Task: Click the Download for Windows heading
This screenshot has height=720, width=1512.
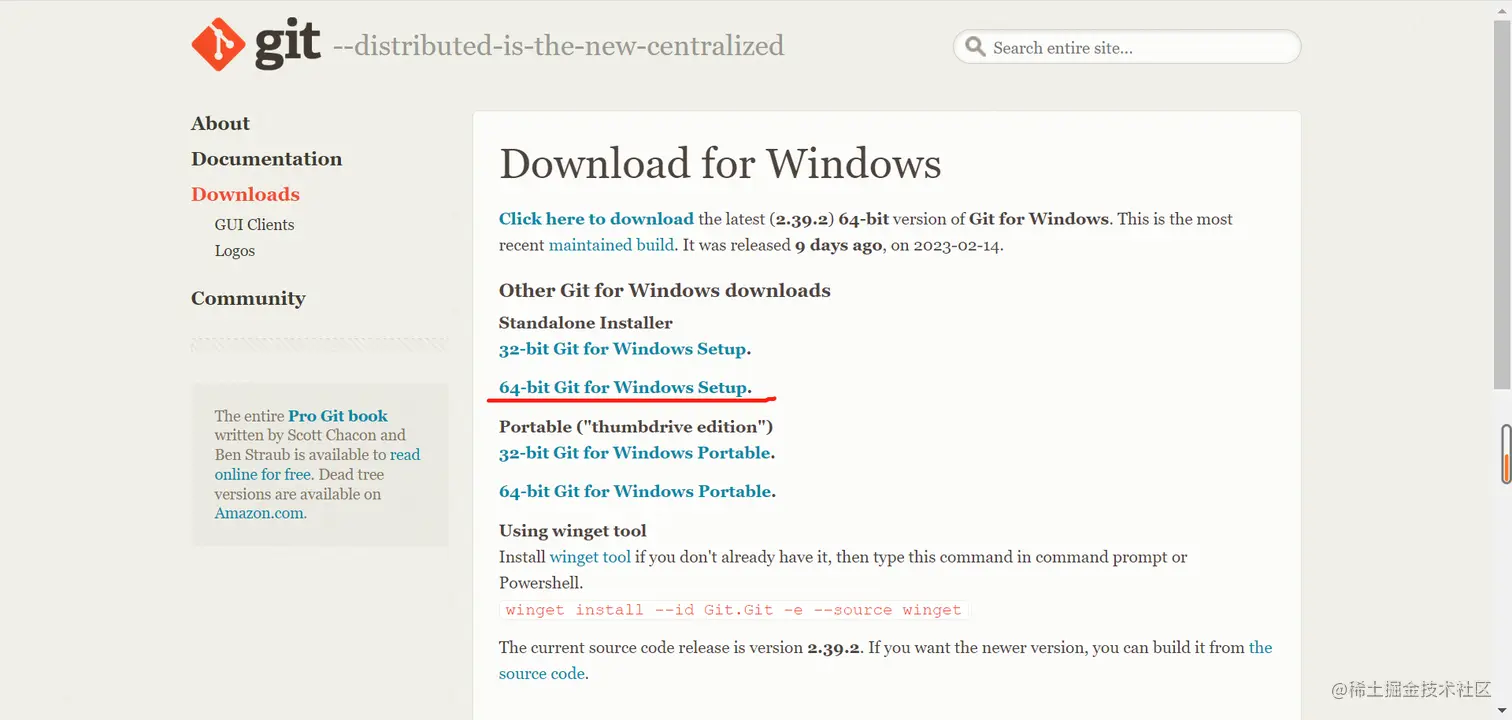Action: (720, 164)
